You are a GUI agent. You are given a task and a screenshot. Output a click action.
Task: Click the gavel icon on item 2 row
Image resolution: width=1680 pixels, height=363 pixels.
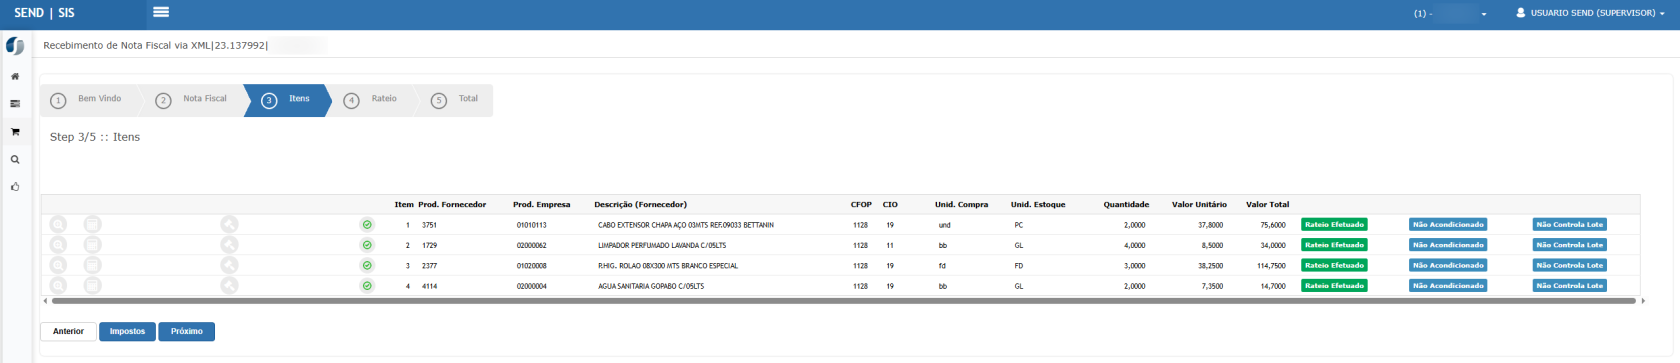pos(229,245)
